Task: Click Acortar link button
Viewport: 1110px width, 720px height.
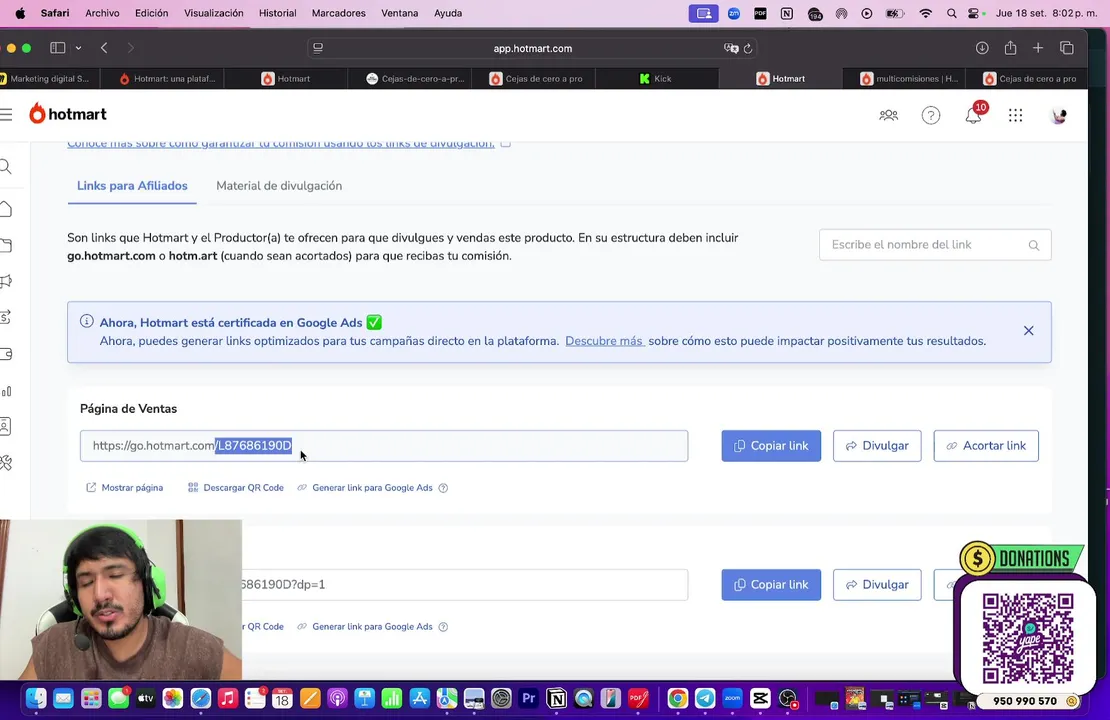Action: 986,446
